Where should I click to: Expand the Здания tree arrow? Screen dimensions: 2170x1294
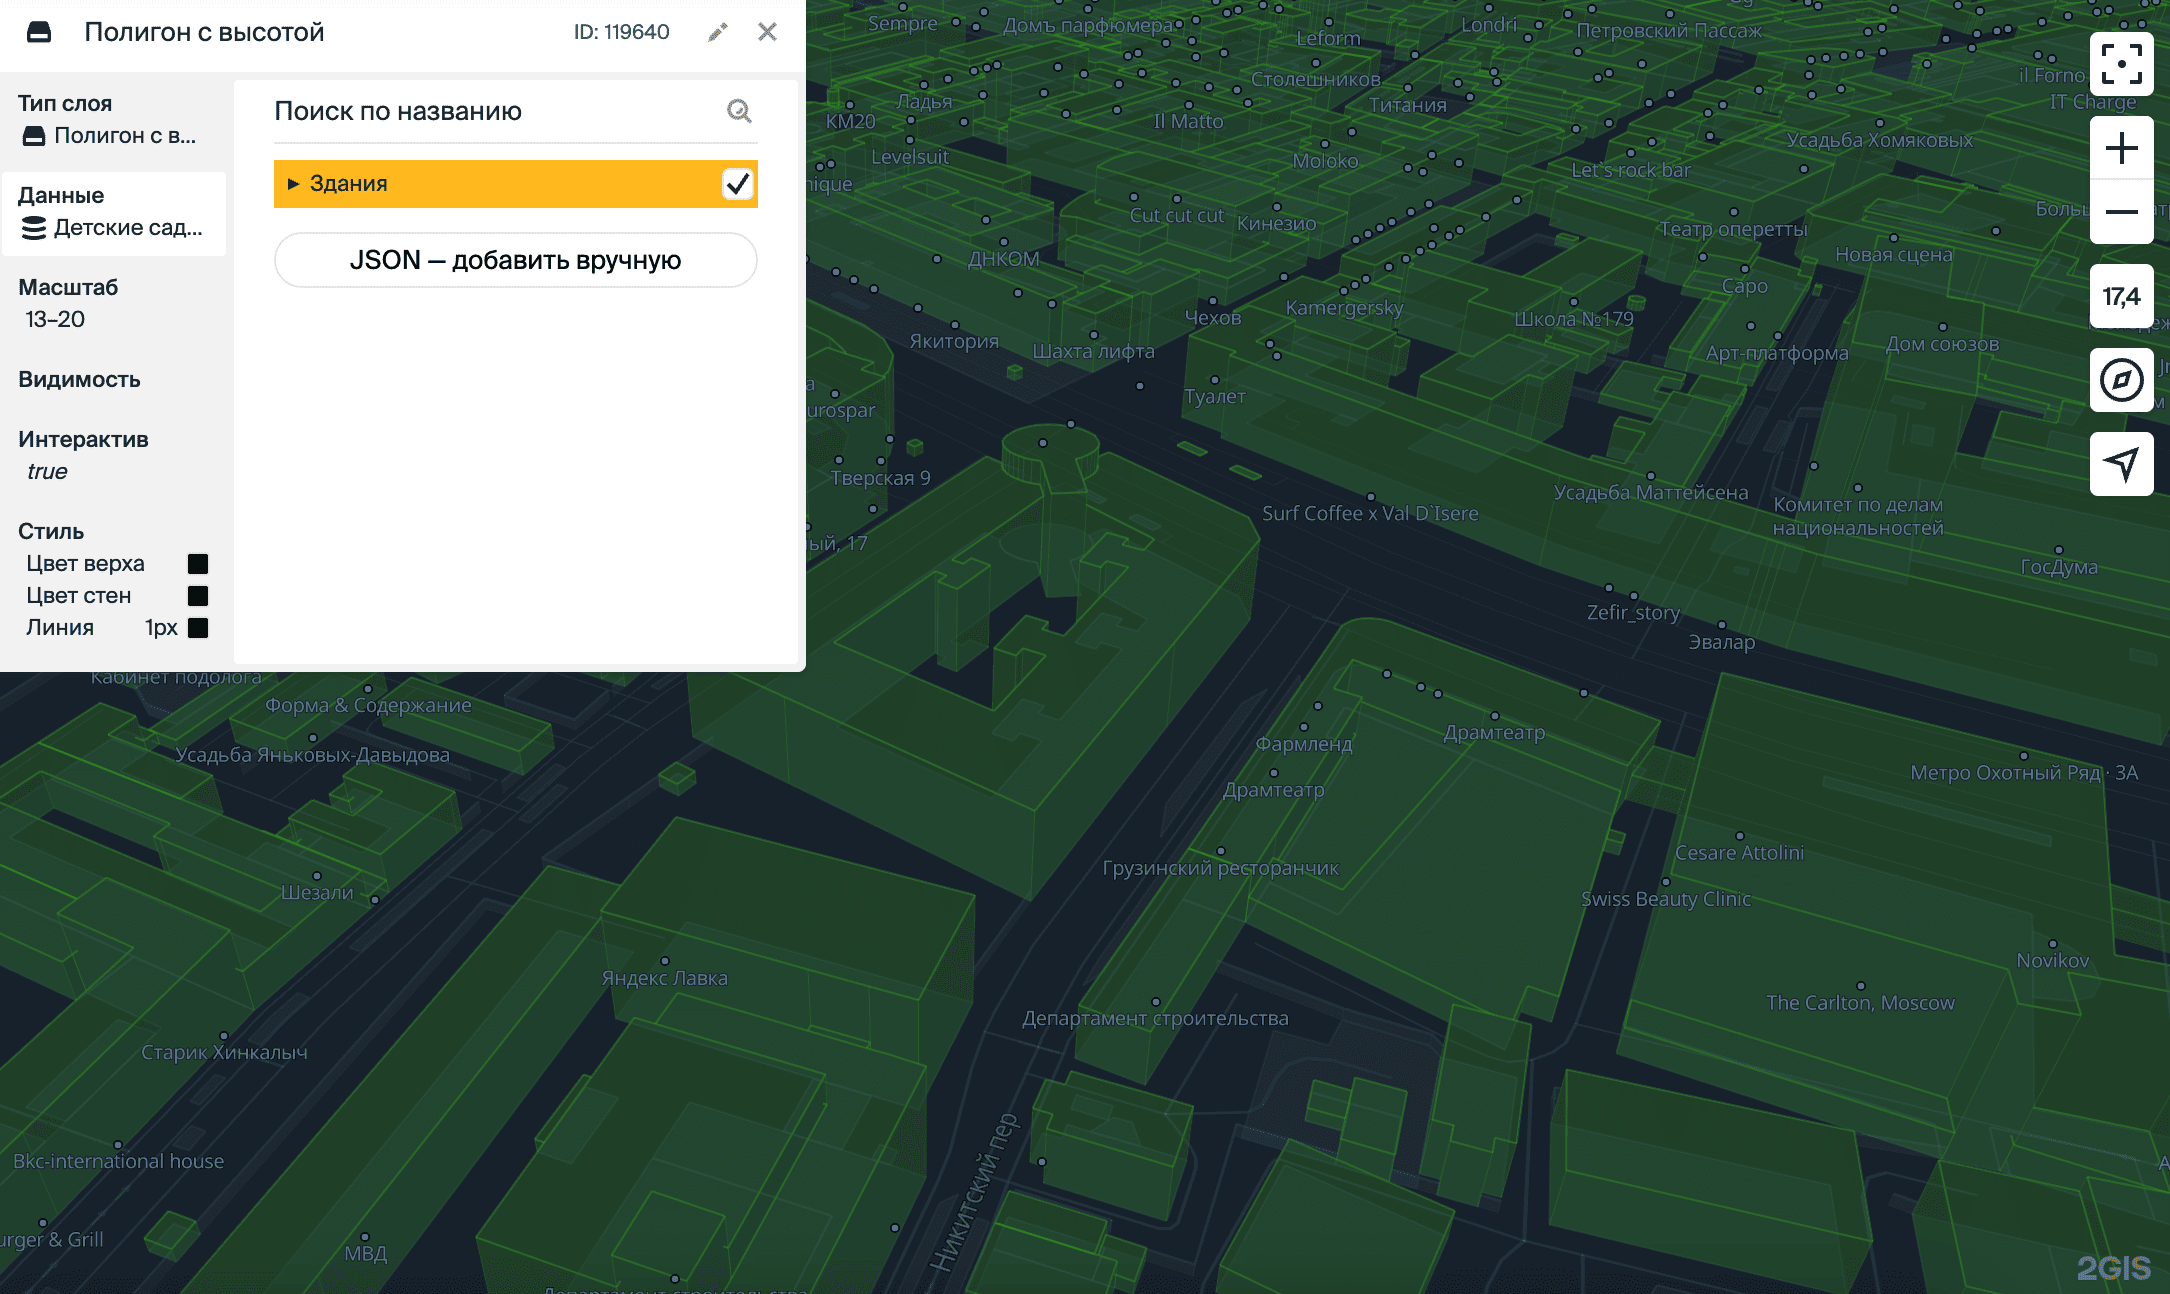[x=293, y=184]
